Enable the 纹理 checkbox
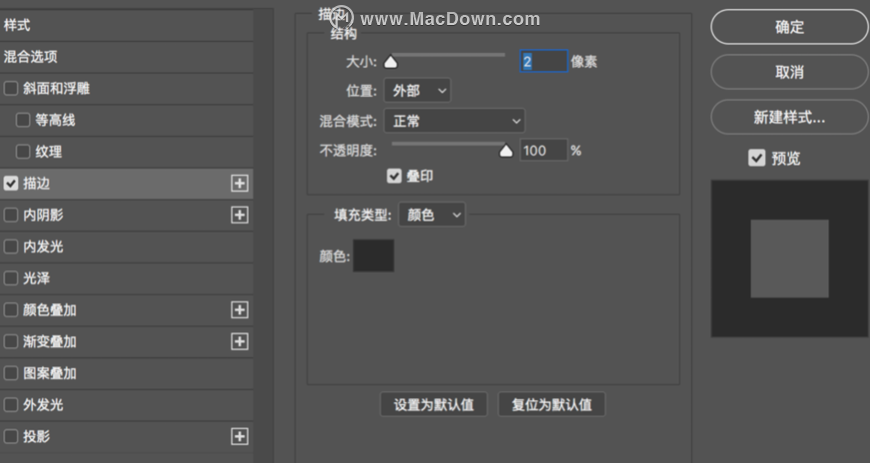The width and height of the screenshot is (870, 463). 23,152
